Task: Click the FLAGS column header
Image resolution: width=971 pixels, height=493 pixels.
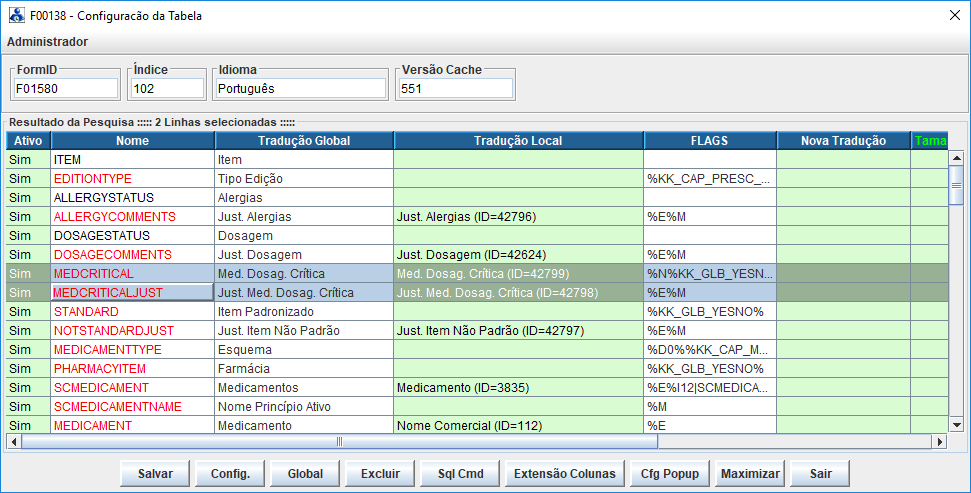Action: (709, 141)
